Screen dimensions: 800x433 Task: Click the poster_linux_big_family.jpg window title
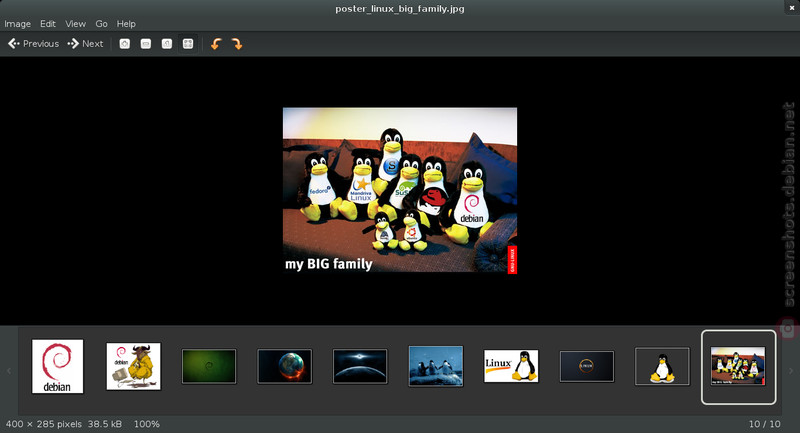click(x=400, y=9)
